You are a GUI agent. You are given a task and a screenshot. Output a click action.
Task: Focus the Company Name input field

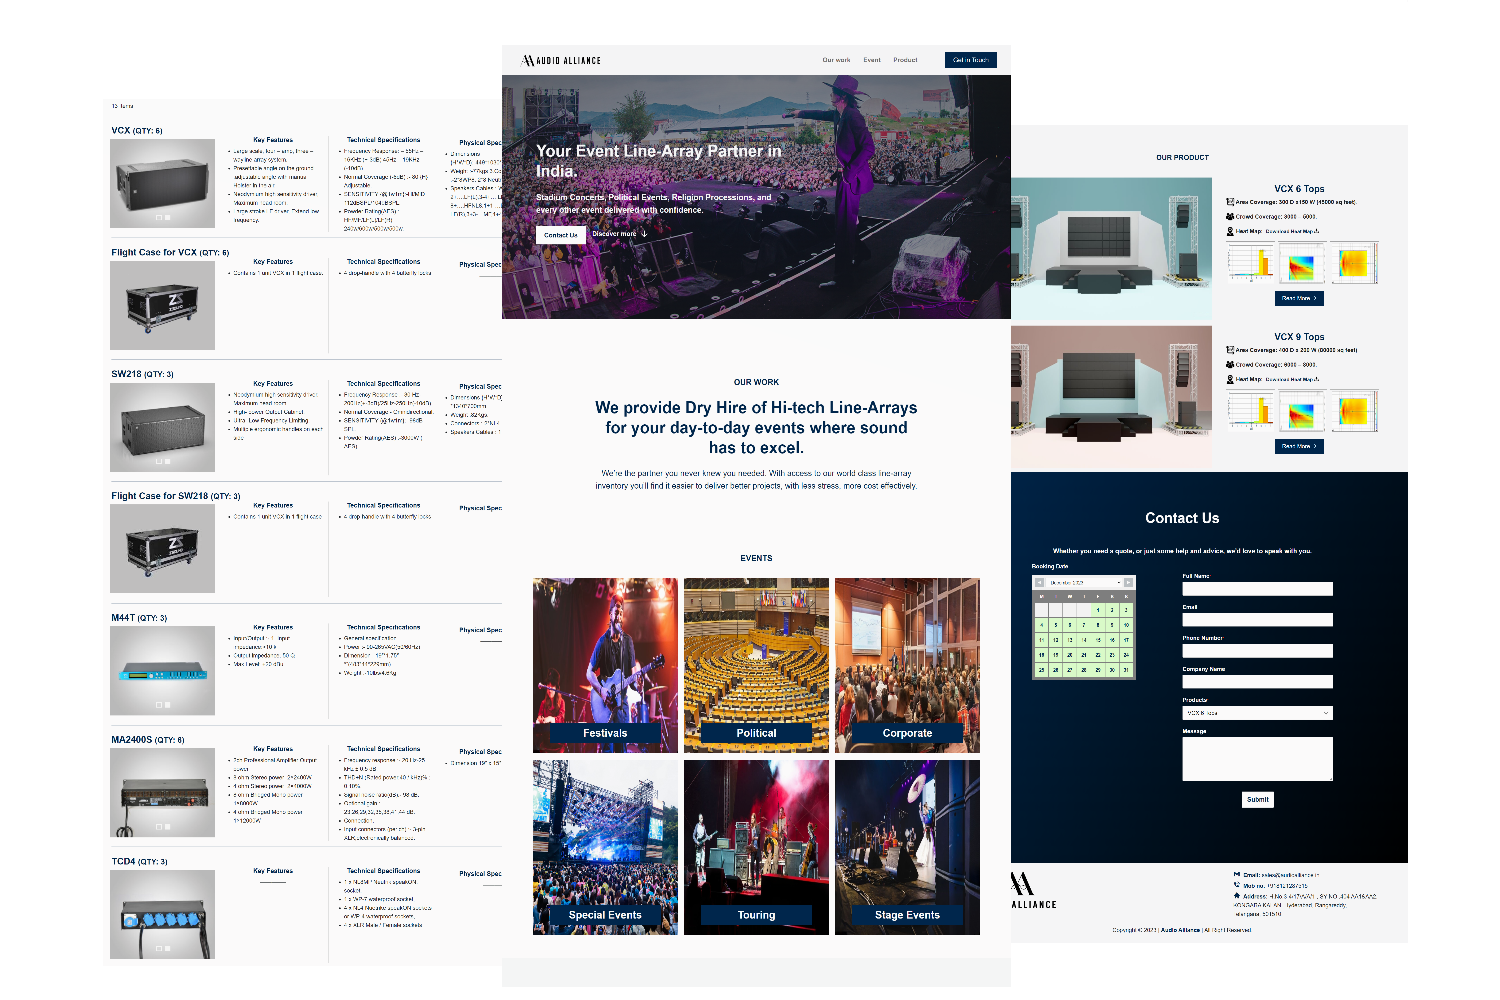click(1258, 682)
